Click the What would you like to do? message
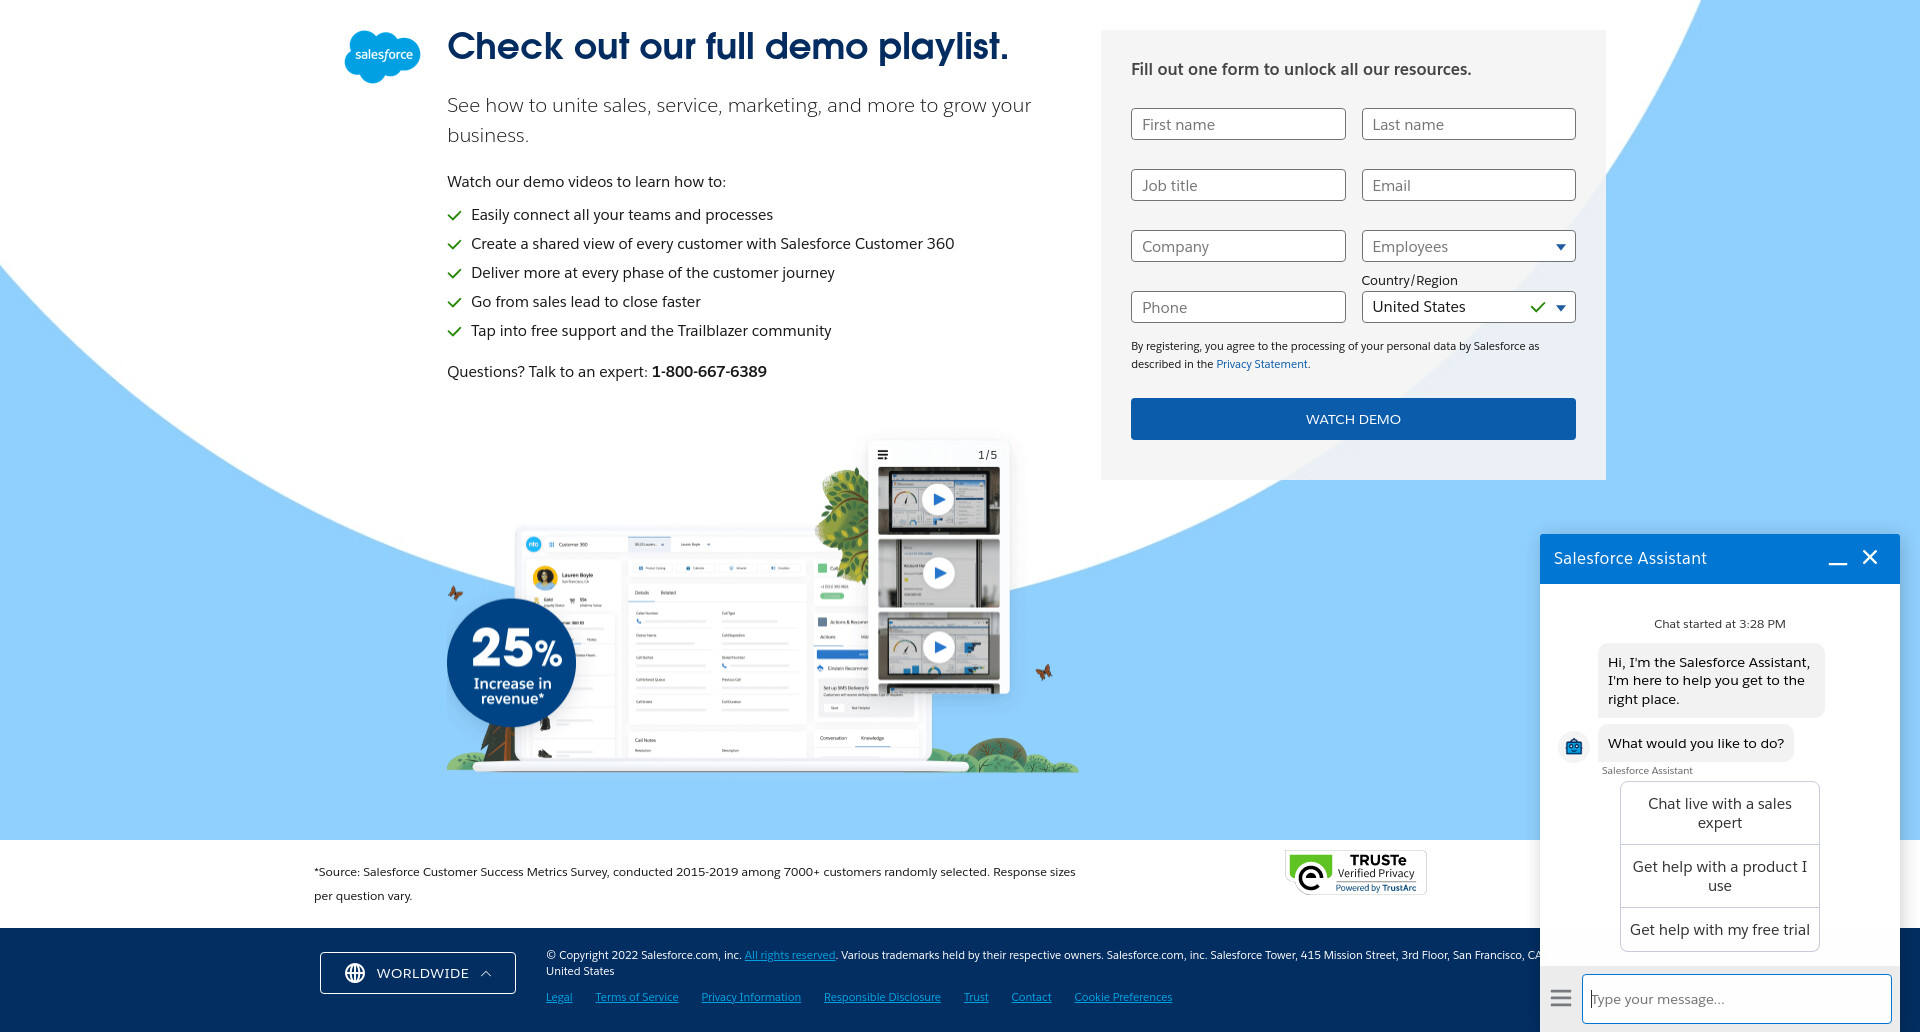 pos(1696,743)
